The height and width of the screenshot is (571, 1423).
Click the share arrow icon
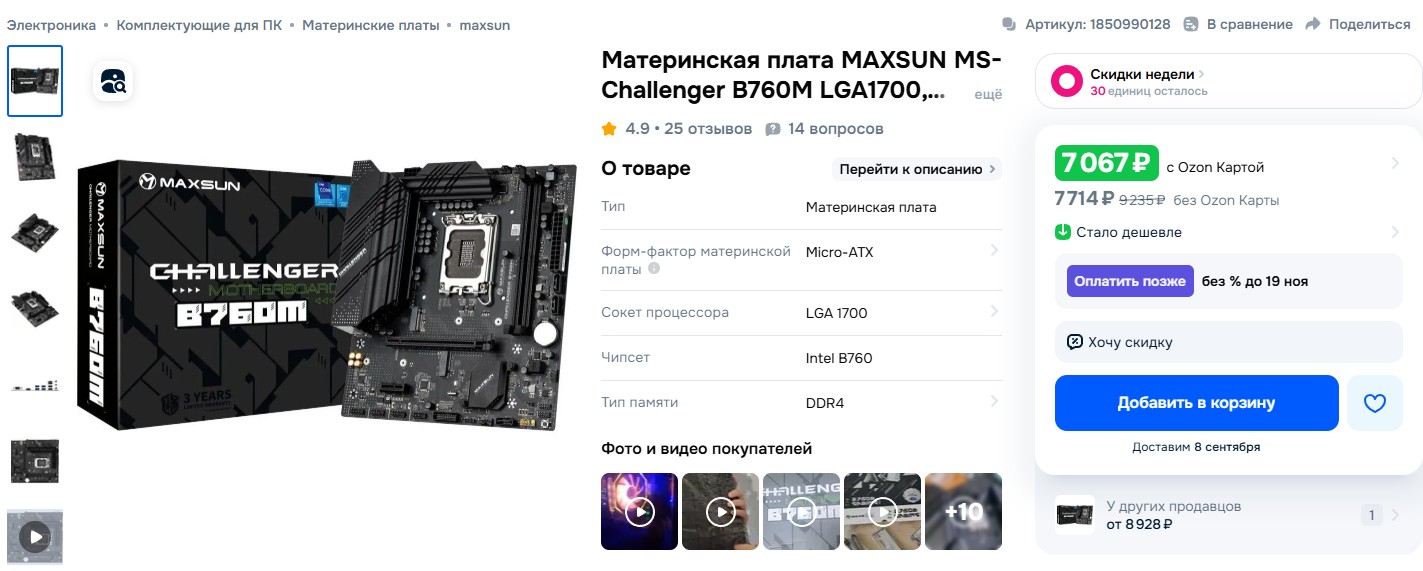tap(1313, 24)
